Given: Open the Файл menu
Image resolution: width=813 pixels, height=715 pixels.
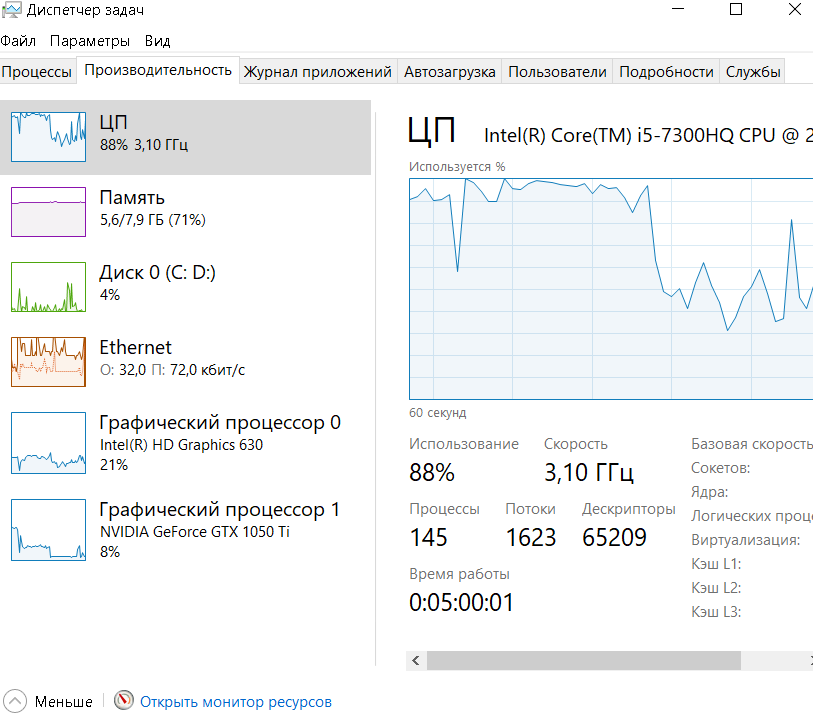Looking at the screenshot, I should point(18,41).
